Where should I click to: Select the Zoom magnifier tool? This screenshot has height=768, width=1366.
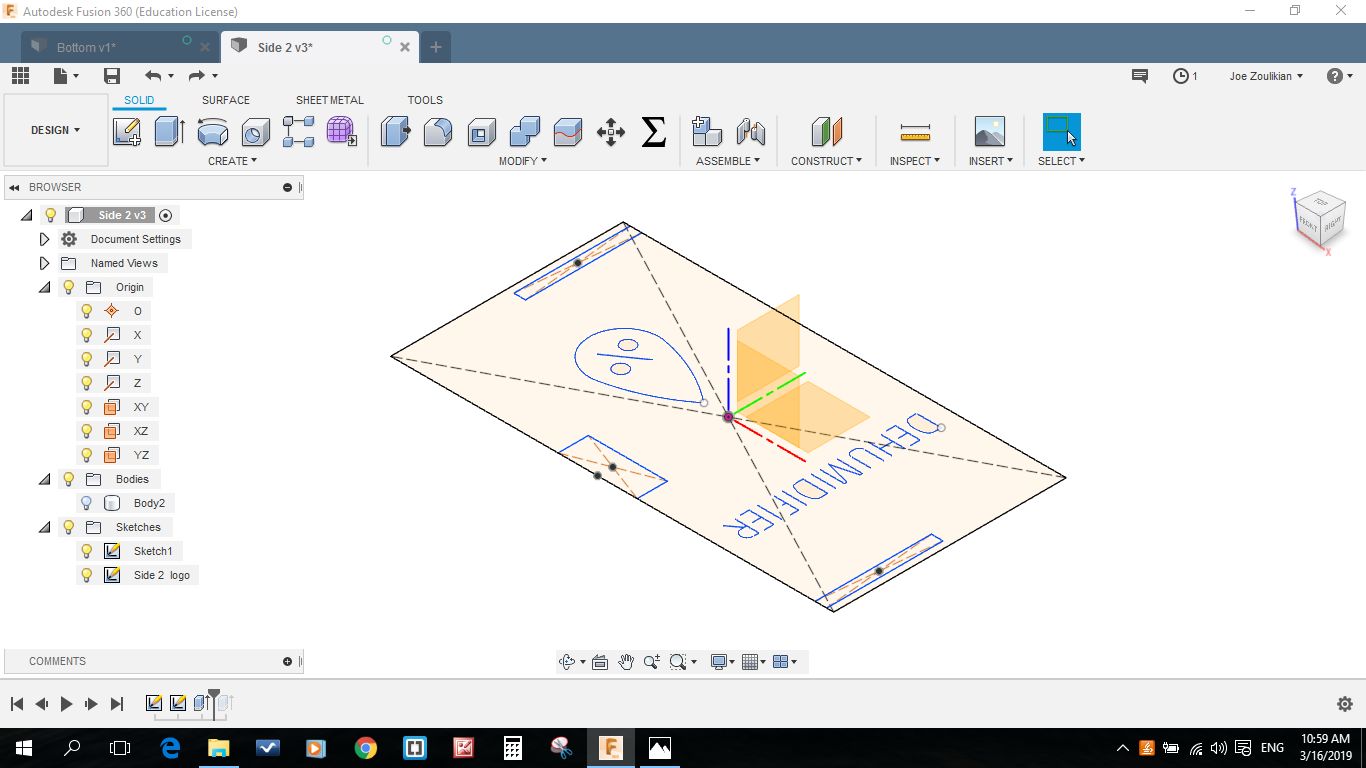(x=651, y=662)
